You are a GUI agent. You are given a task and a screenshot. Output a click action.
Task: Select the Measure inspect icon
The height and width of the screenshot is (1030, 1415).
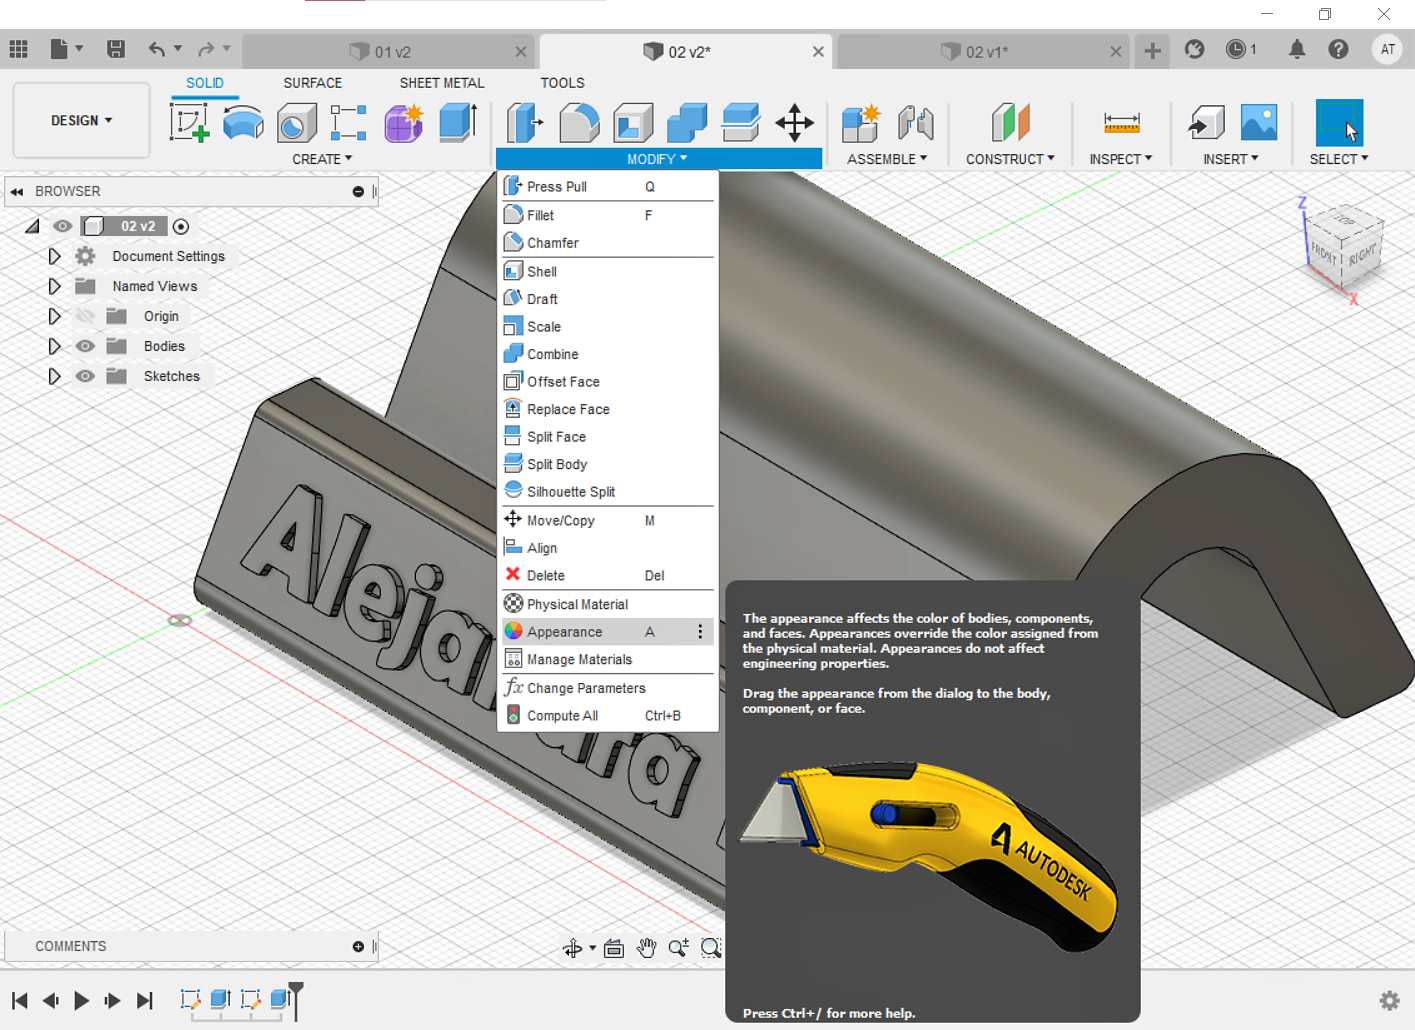pos(1121,123)
